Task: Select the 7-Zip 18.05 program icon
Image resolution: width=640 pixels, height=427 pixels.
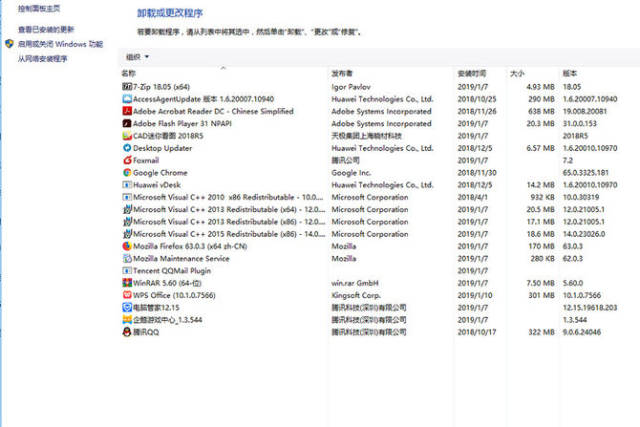Action: click(127, 87)
